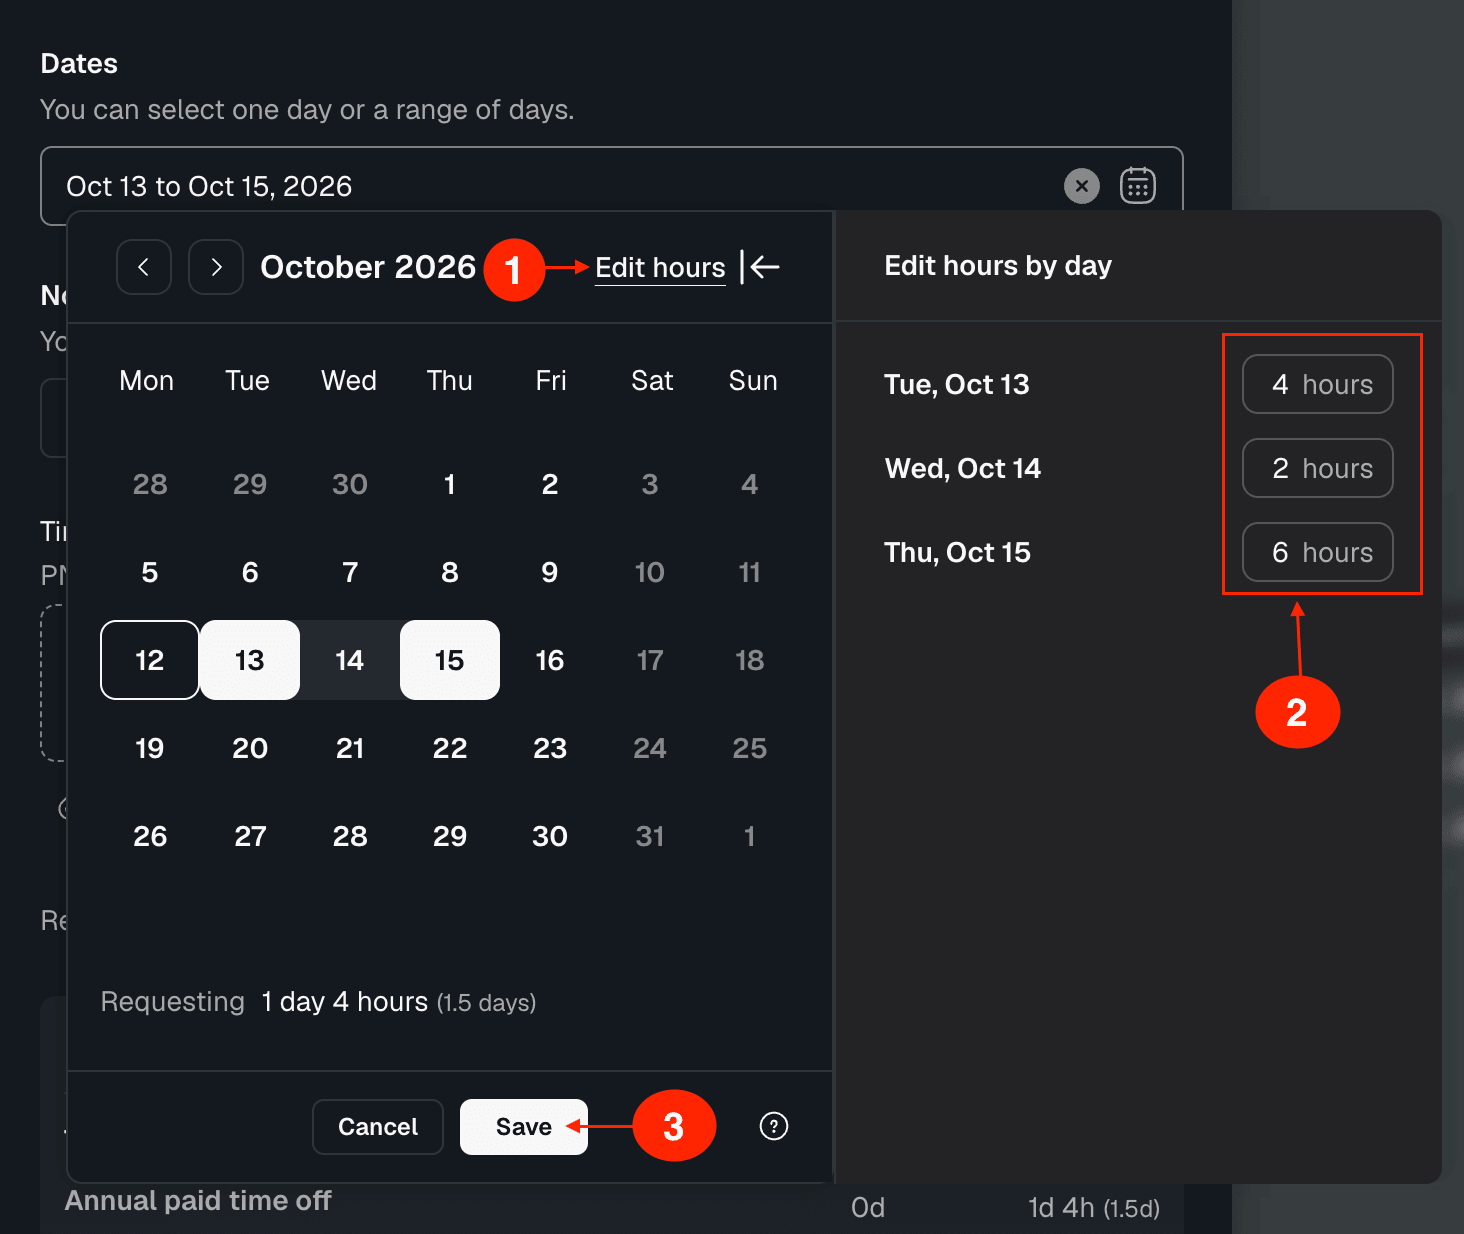Choose October 9 on the calendar
This screenshot has height=1234, width=1464.
(550, 572)
